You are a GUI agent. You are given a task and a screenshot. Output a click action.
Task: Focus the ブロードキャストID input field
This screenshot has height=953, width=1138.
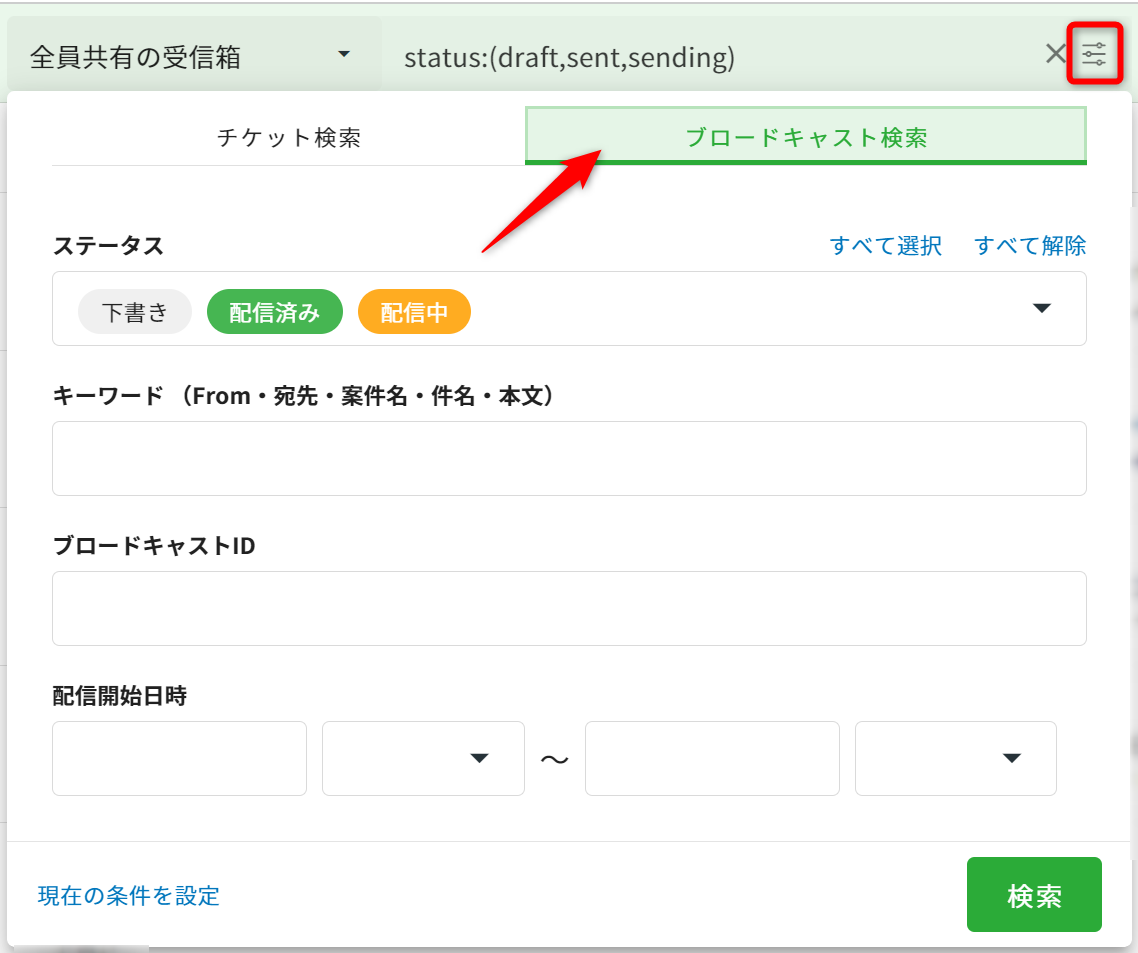click(569, 608)
